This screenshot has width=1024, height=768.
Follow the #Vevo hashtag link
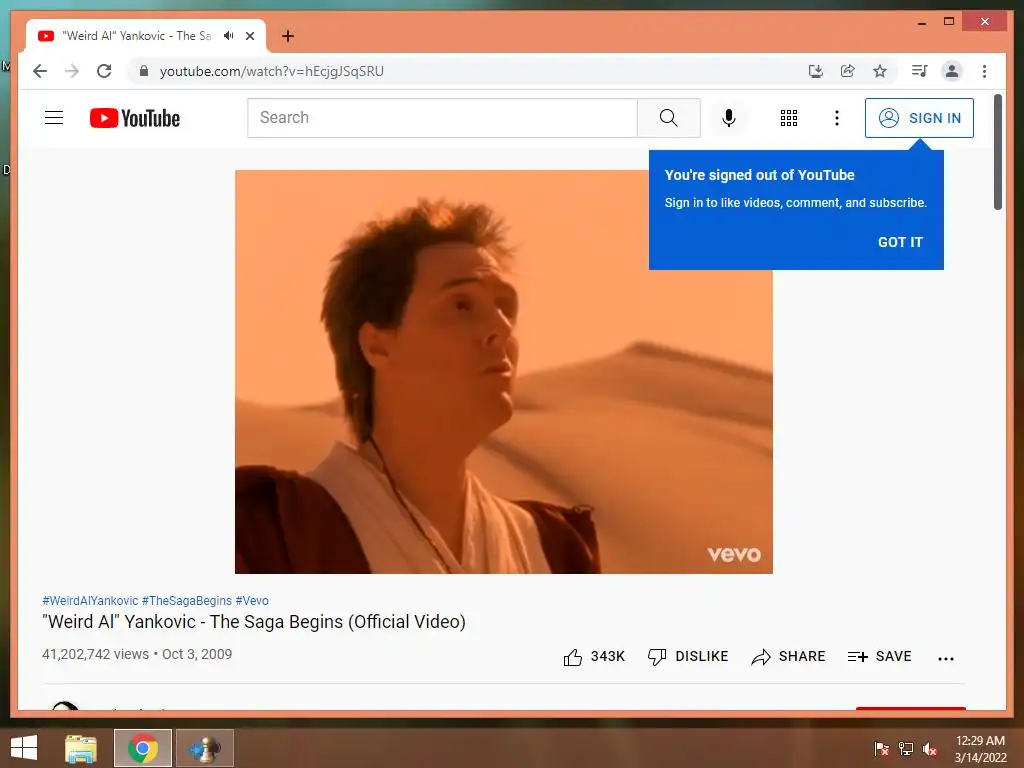(x=252, y=600)
